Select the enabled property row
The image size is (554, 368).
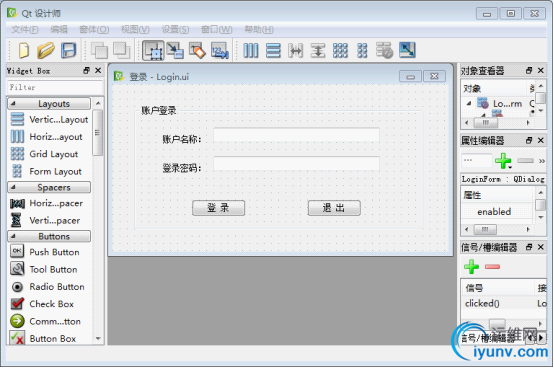[x=497, y=212]
